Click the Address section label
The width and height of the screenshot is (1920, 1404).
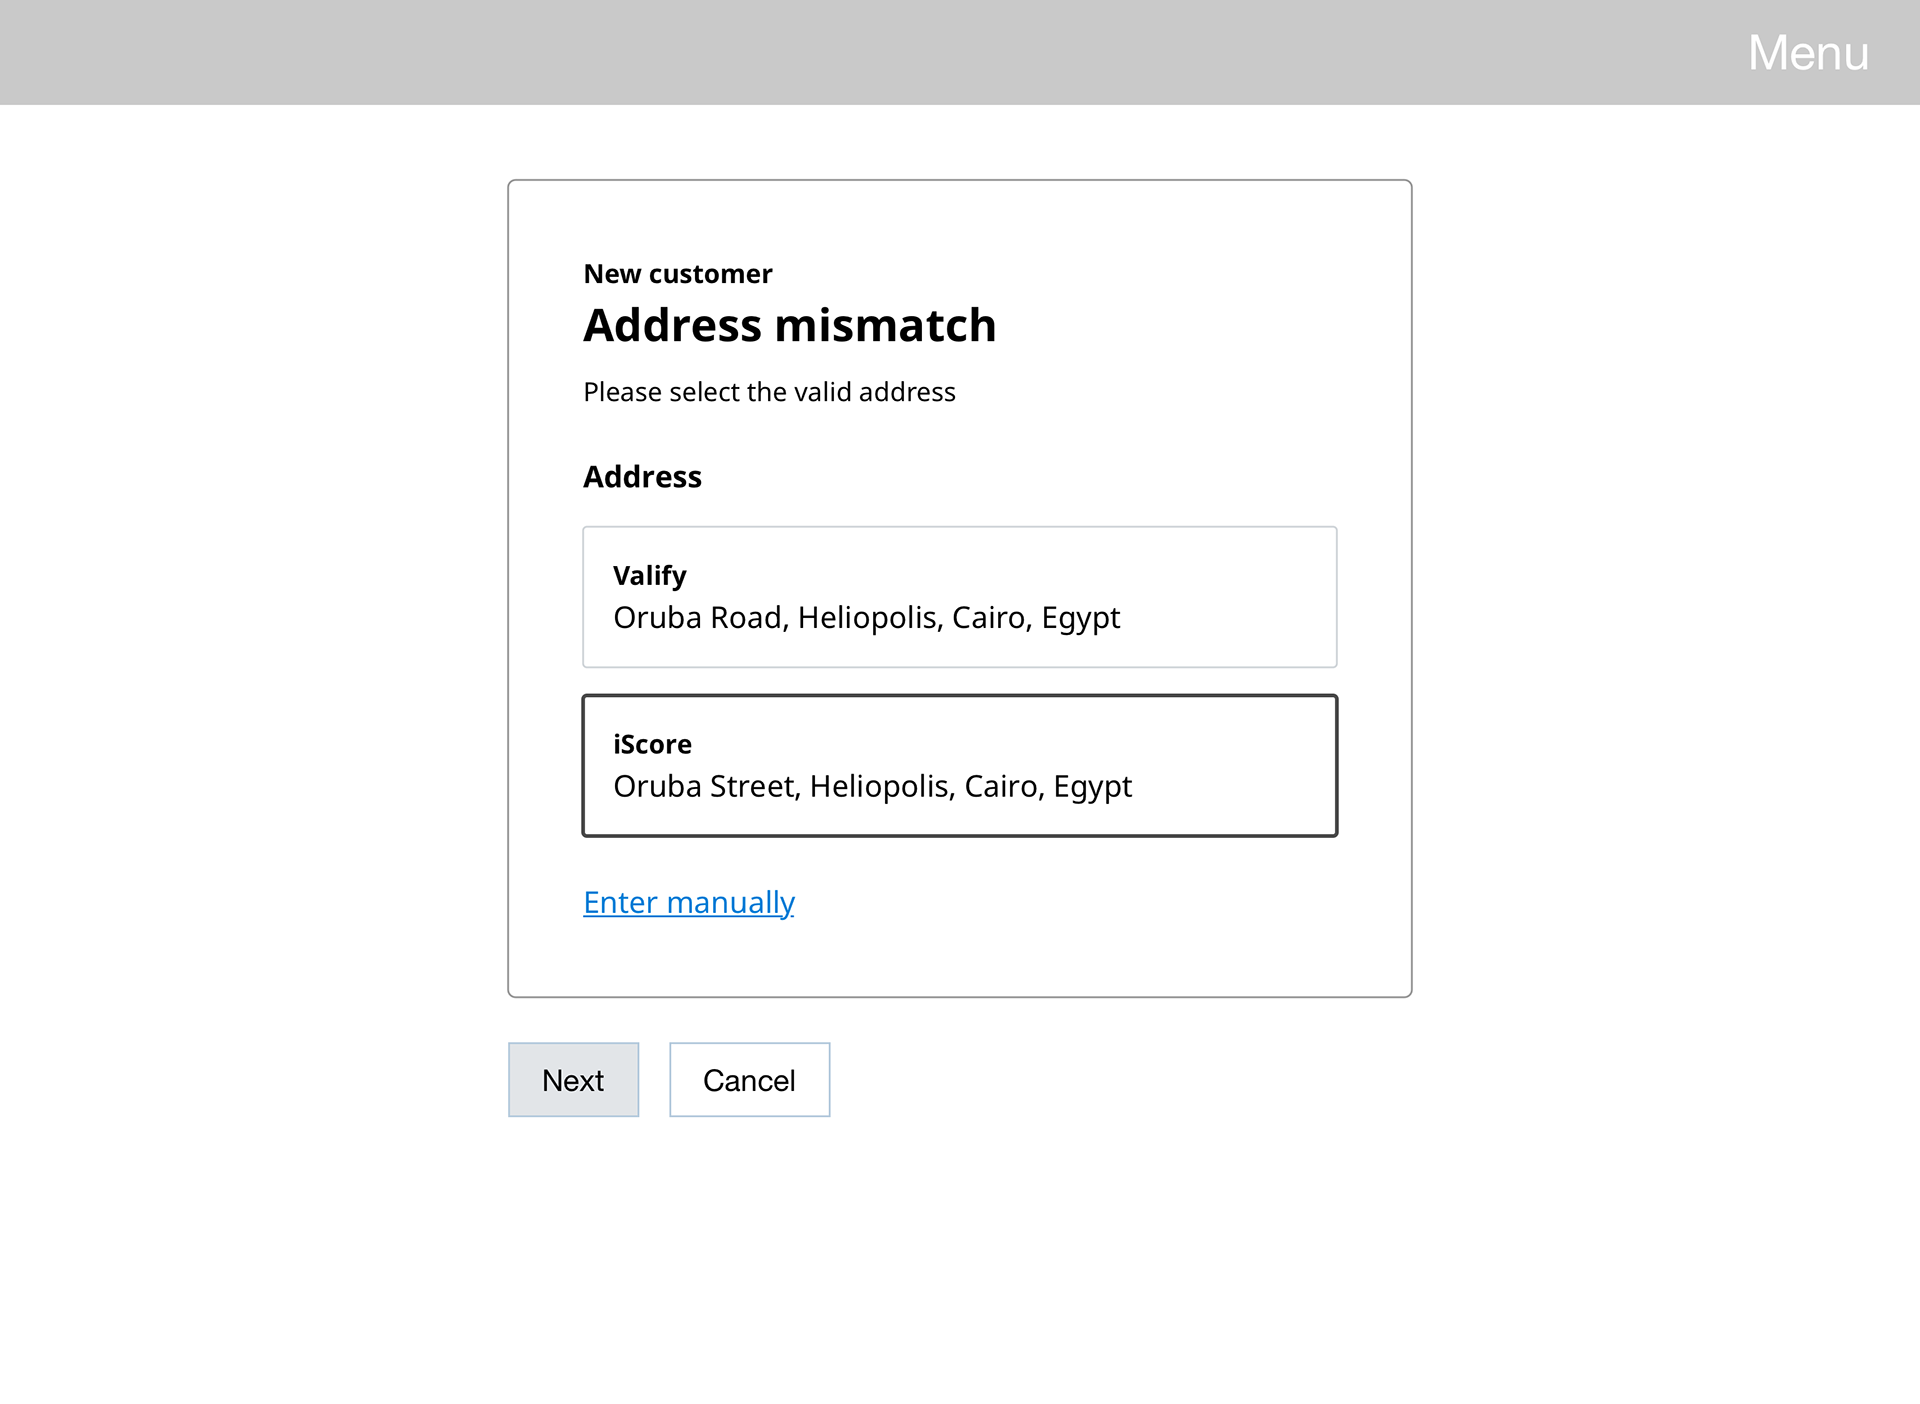coord(642,477)
